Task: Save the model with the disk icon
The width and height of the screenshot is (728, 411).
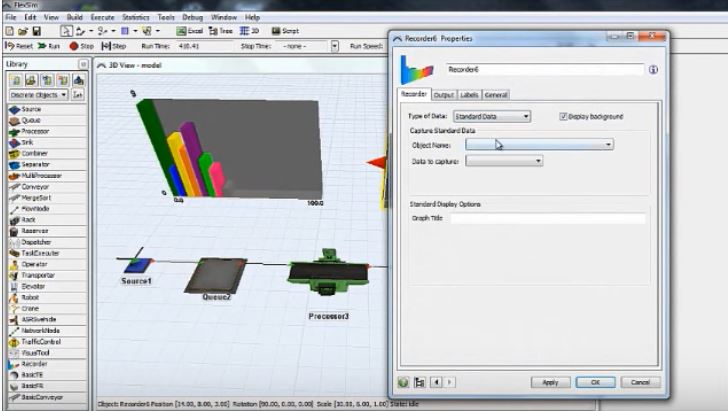Action: coord(36,31)
